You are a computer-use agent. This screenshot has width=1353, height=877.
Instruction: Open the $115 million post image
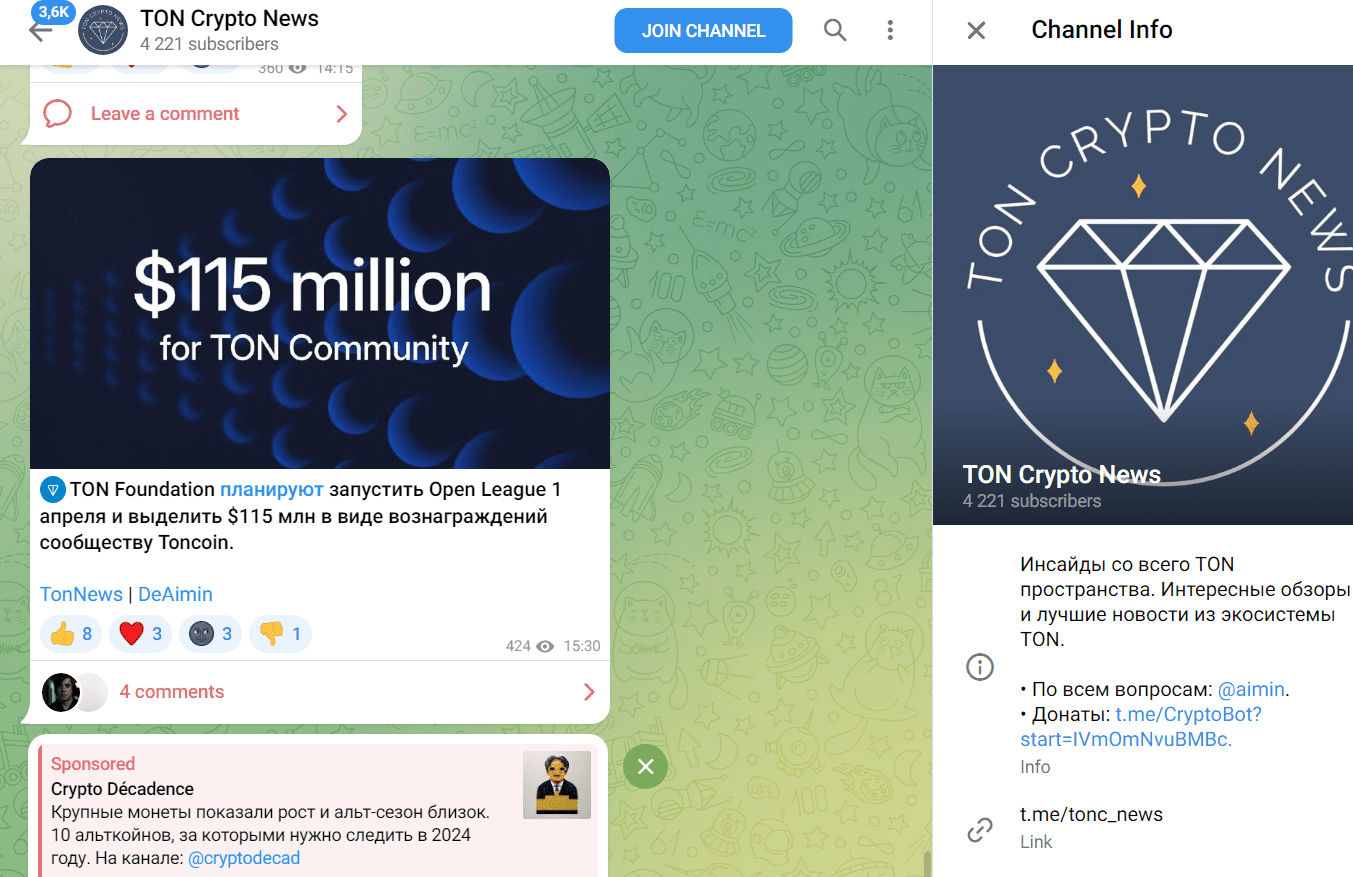click(320, 313)
